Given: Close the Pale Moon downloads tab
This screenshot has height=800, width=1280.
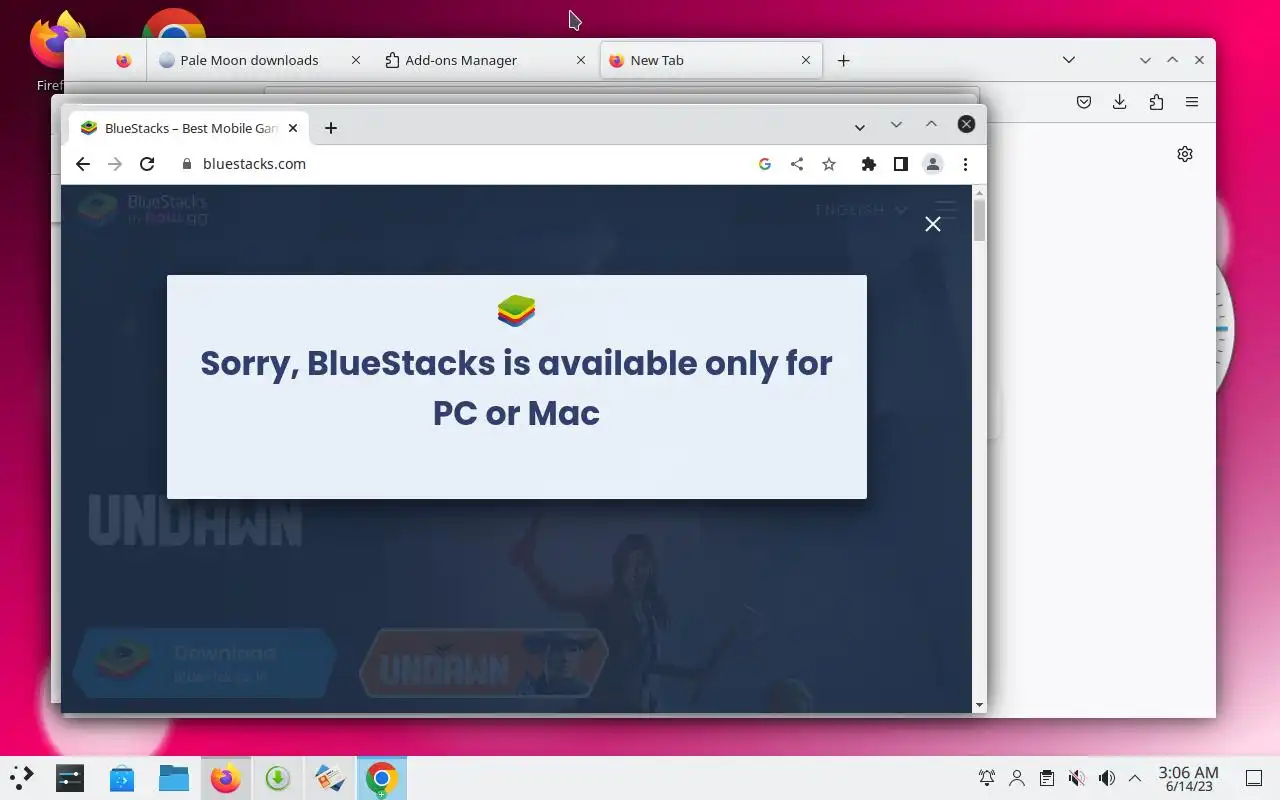Looking at the screenshot, I should click(x=355, y=60).
